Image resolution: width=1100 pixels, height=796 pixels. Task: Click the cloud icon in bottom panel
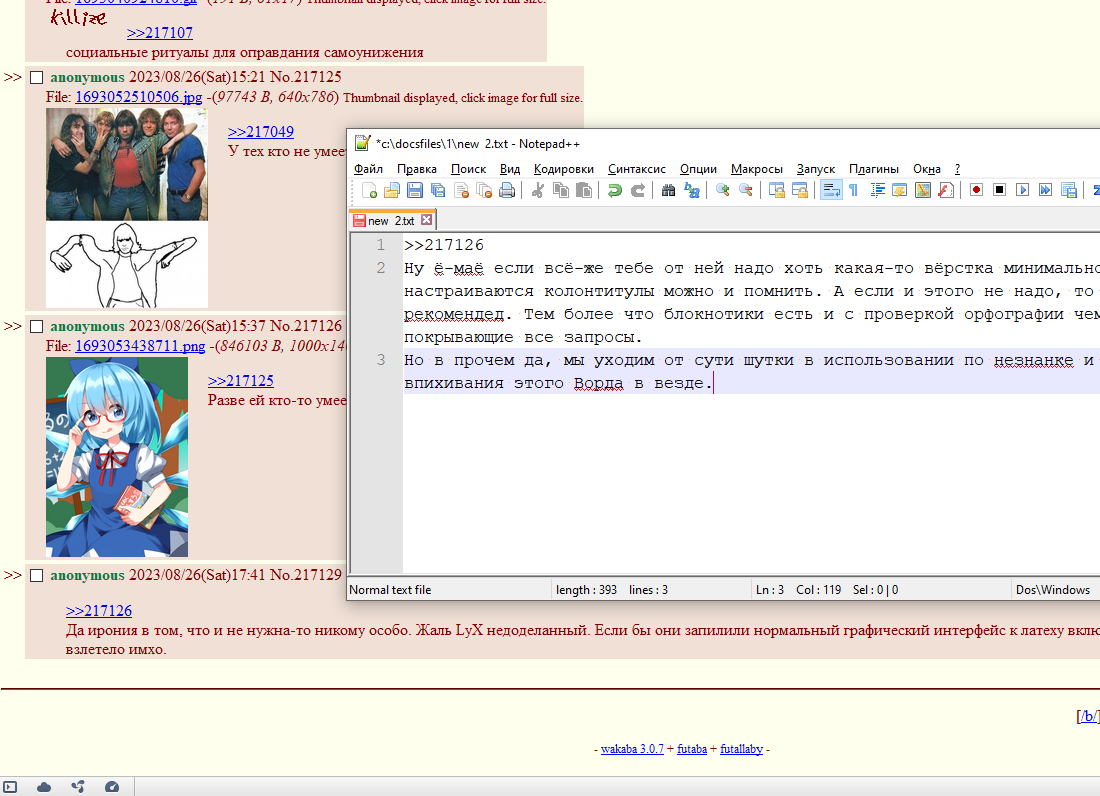(x=44, y=787)
